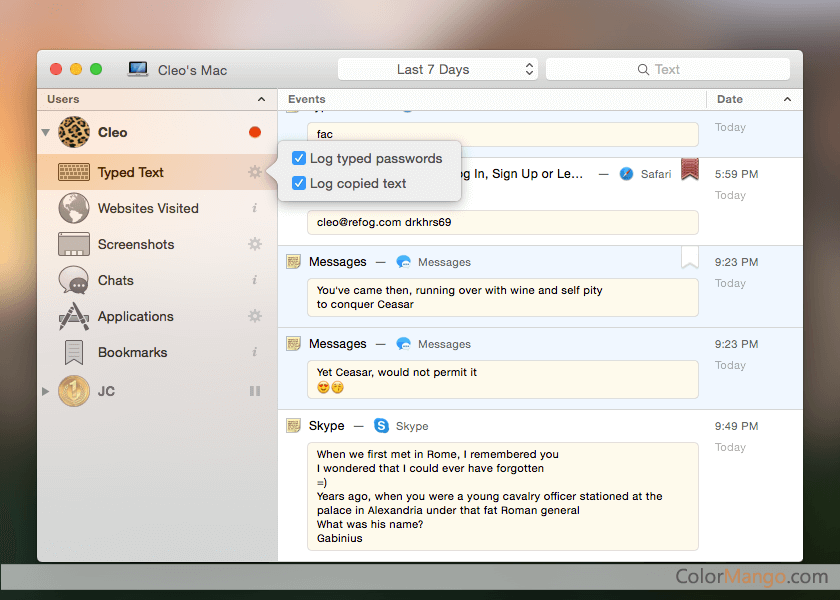Click the pause icon next to JC

coord(255,391)
